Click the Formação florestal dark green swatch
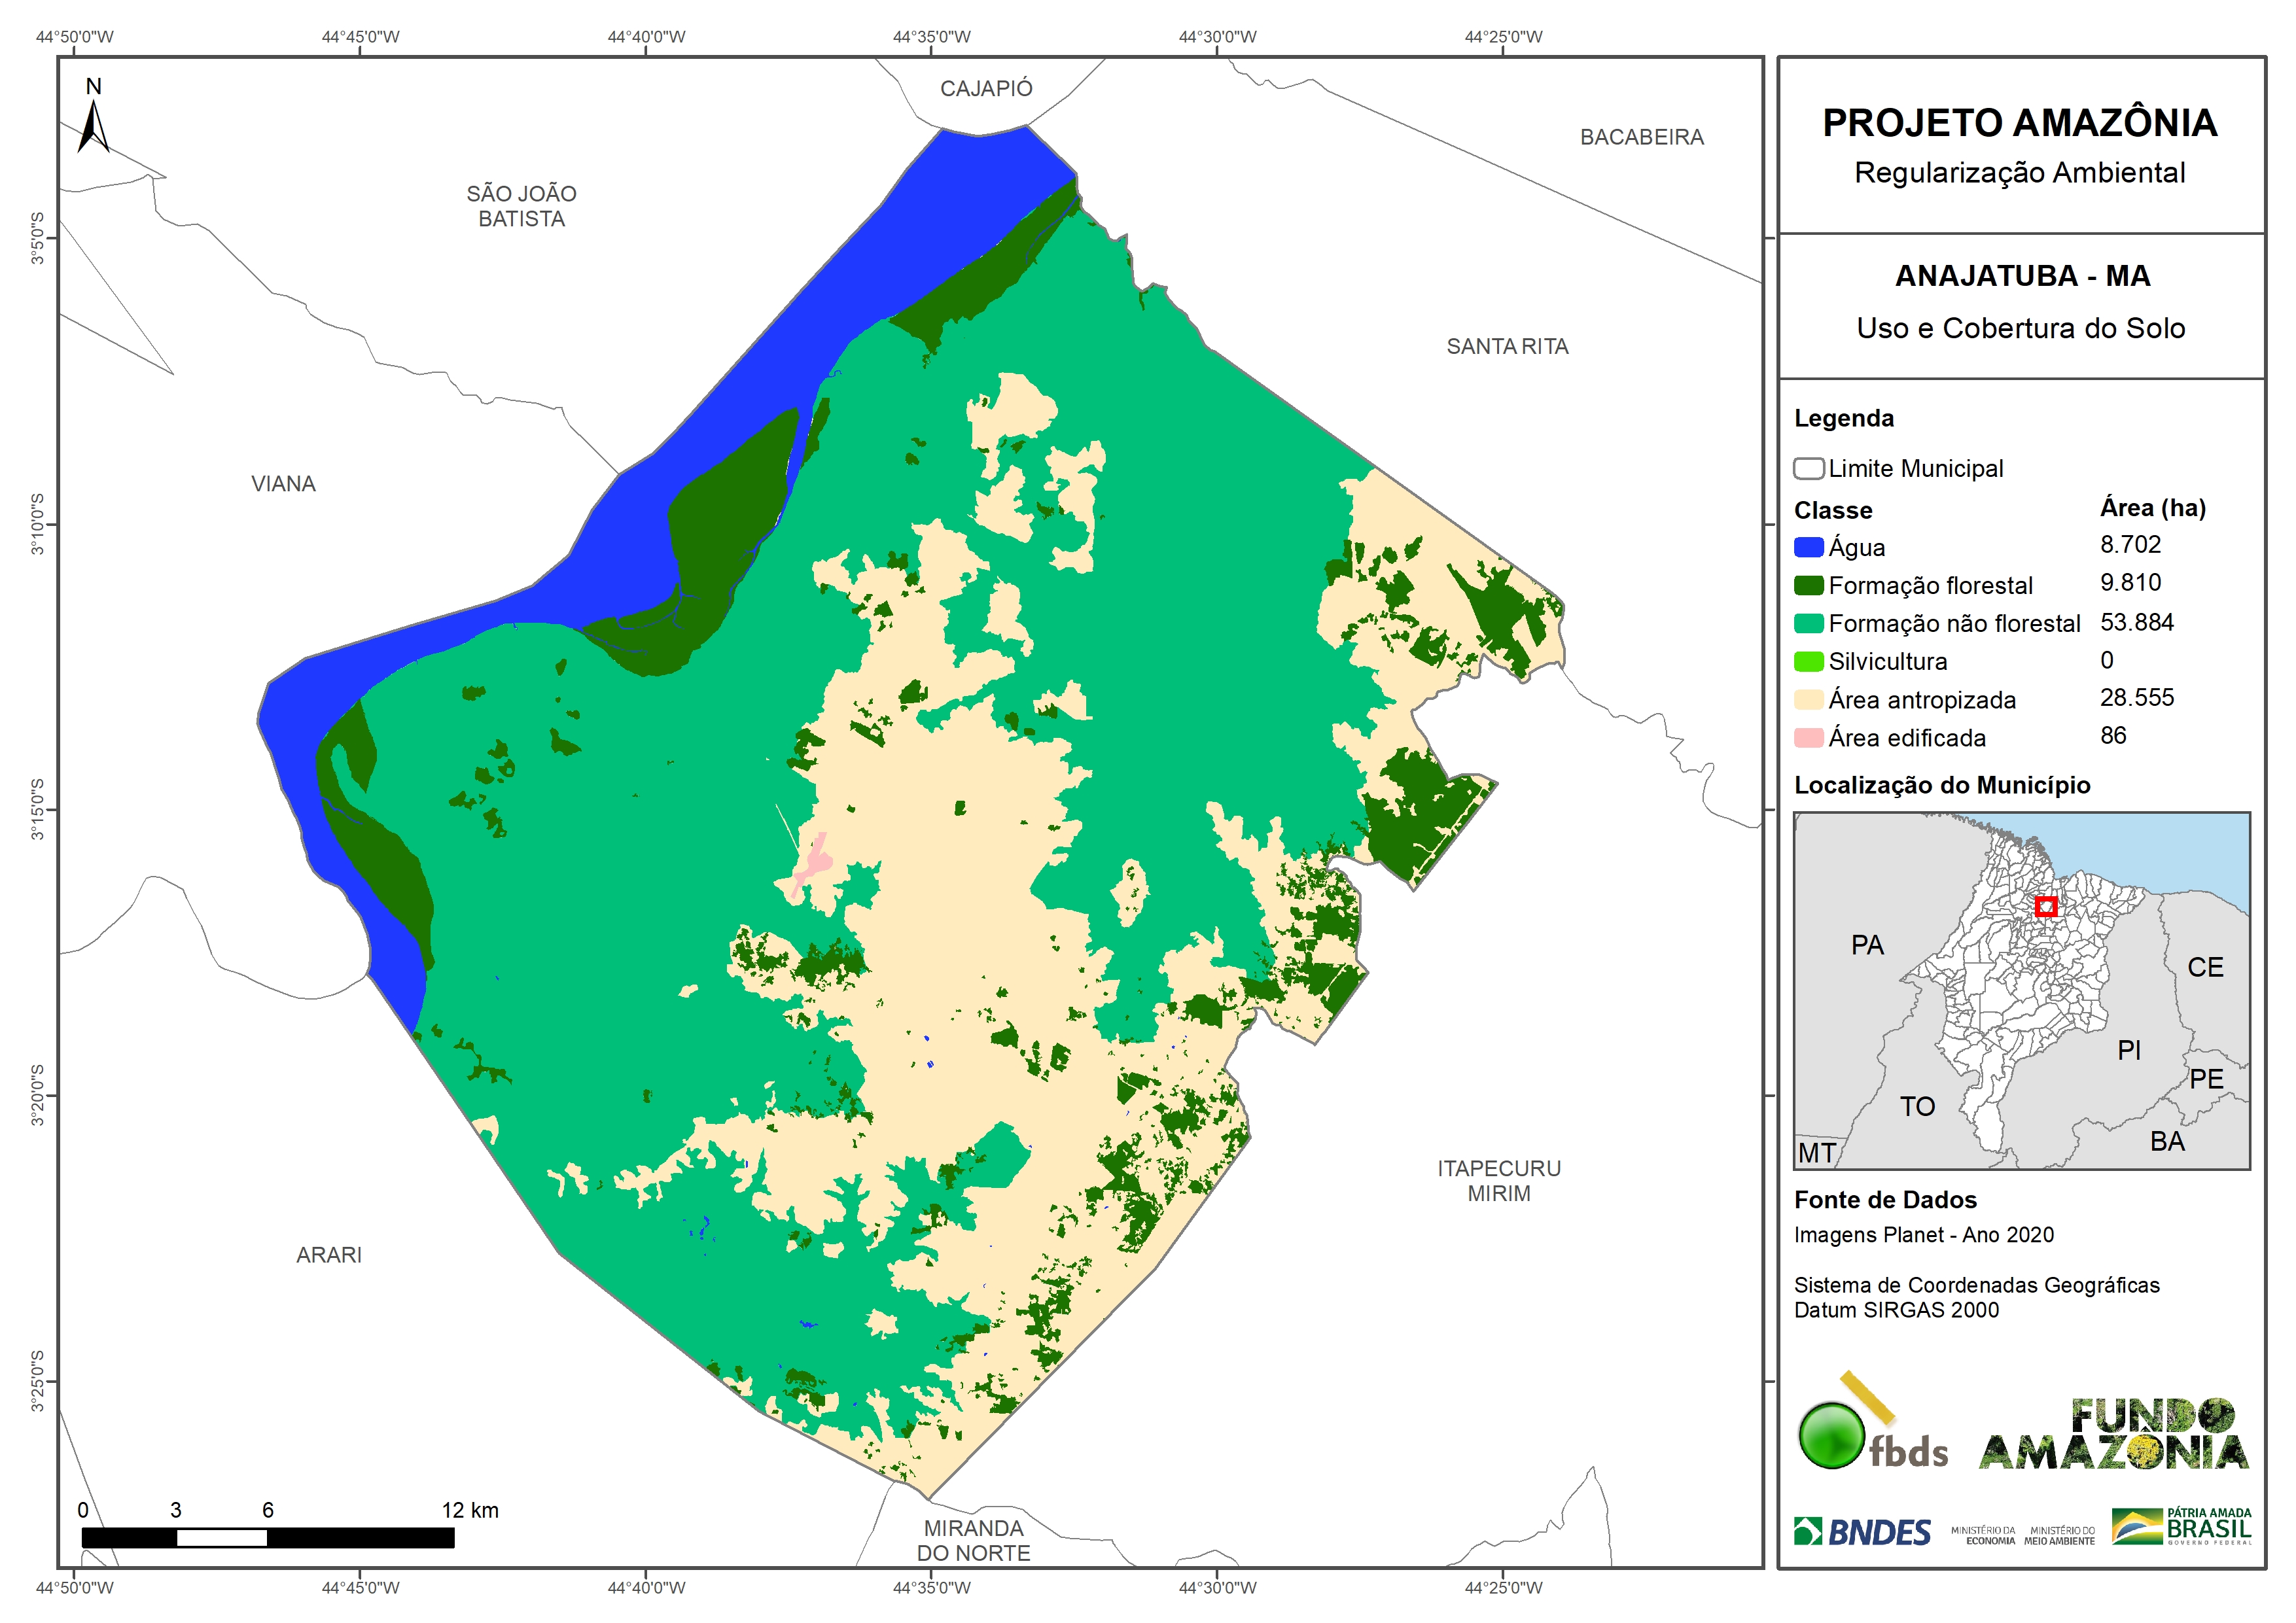Viewport: 2296px width, 1623px height. pyautogui.click(x=1808, y=585)
